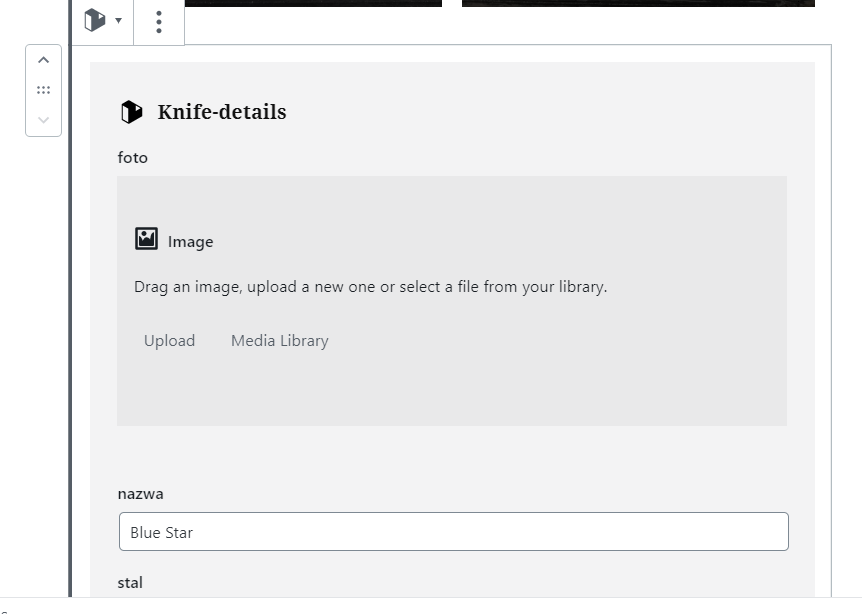Click the Knife-details block type icon in toolbar
This screenshot has height=614, width=862.
[96, 21]
